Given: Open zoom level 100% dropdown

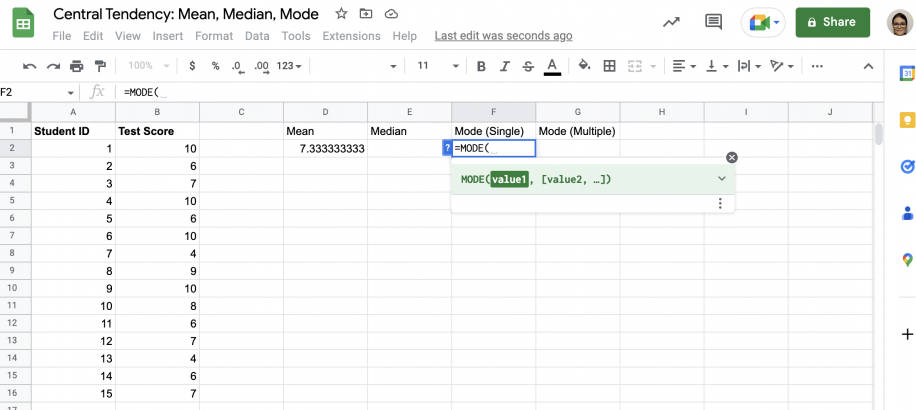Looking at the screenshot, I should coord(149,66).
